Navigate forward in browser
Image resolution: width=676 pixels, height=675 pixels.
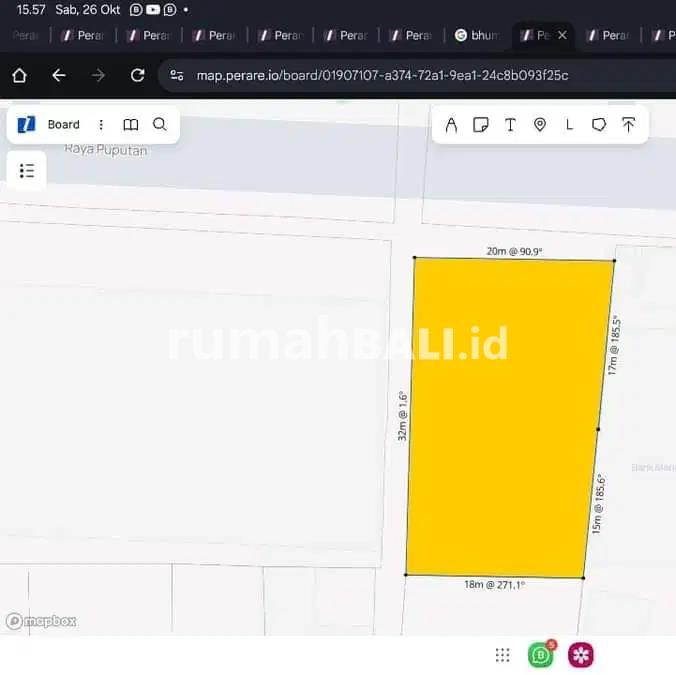coord(98,75)
